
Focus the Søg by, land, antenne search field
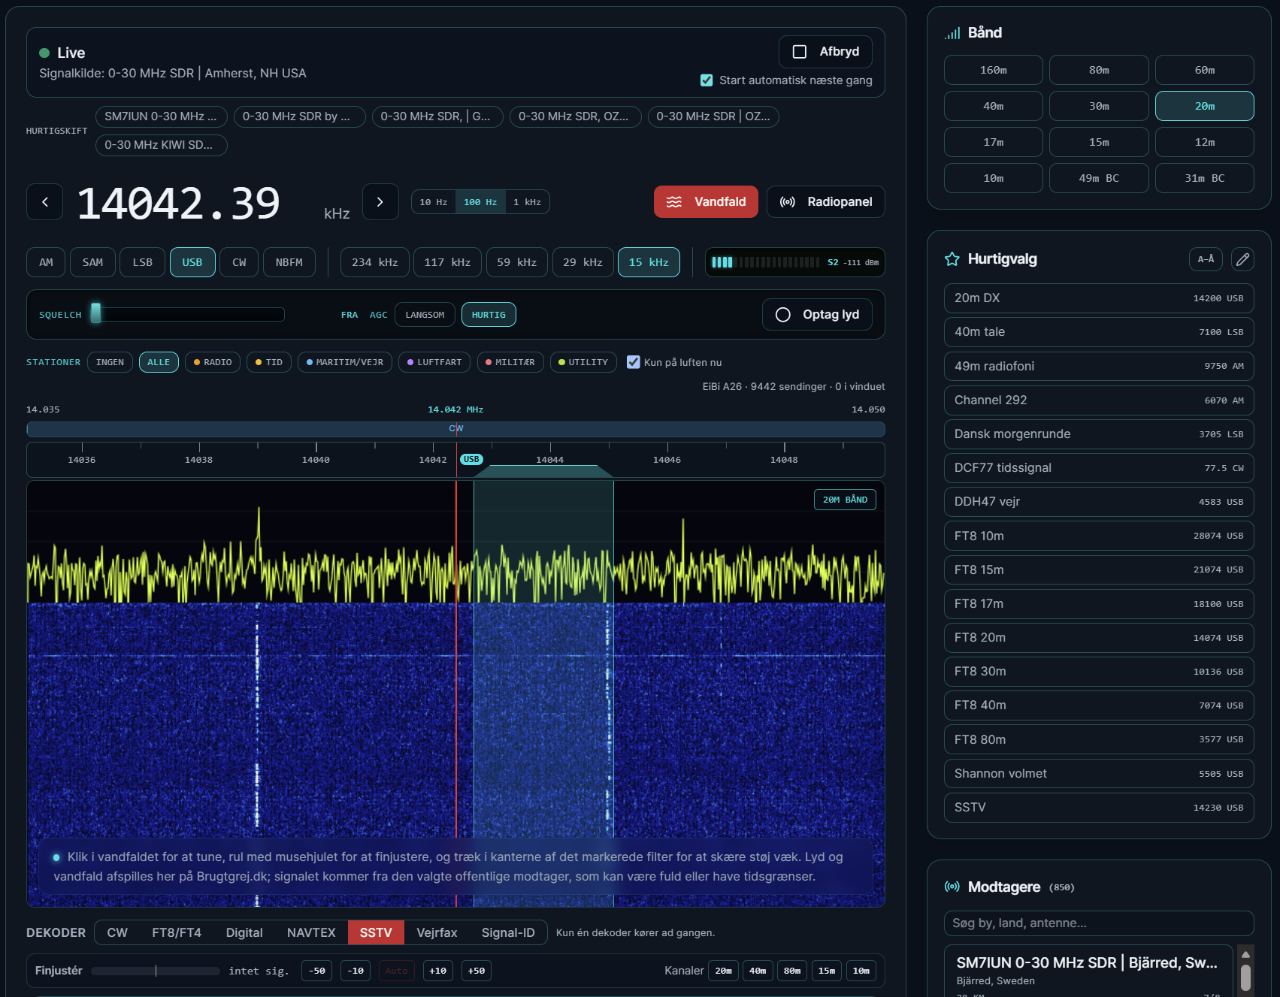click(x=1099, y=923)
